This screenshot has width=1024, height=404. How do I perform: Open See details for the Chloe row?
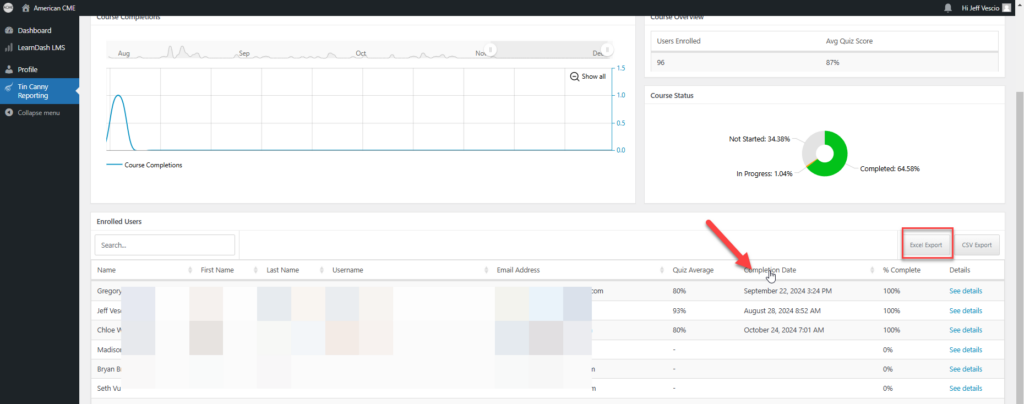[x=965, y=330]
